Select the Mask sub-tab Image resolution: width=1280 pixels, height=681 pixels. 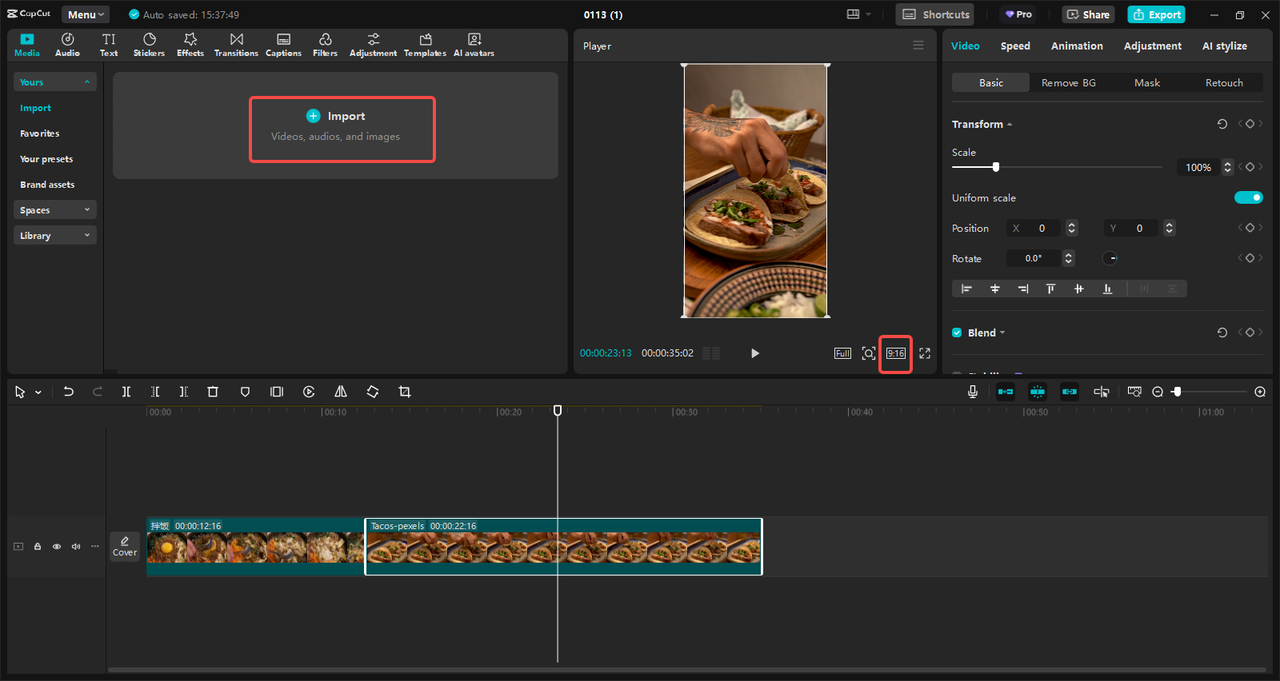pos(1147,83)
